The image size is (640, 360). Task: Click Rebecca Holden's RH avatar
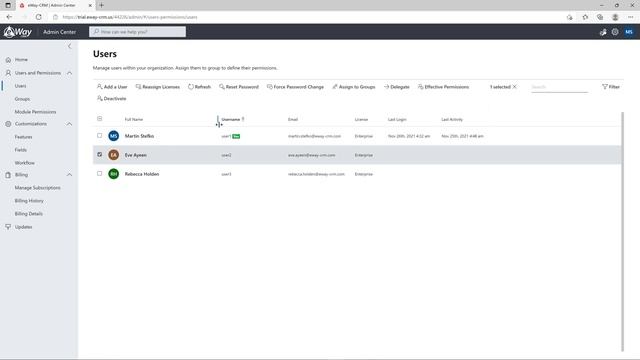[x=113, y=174]
